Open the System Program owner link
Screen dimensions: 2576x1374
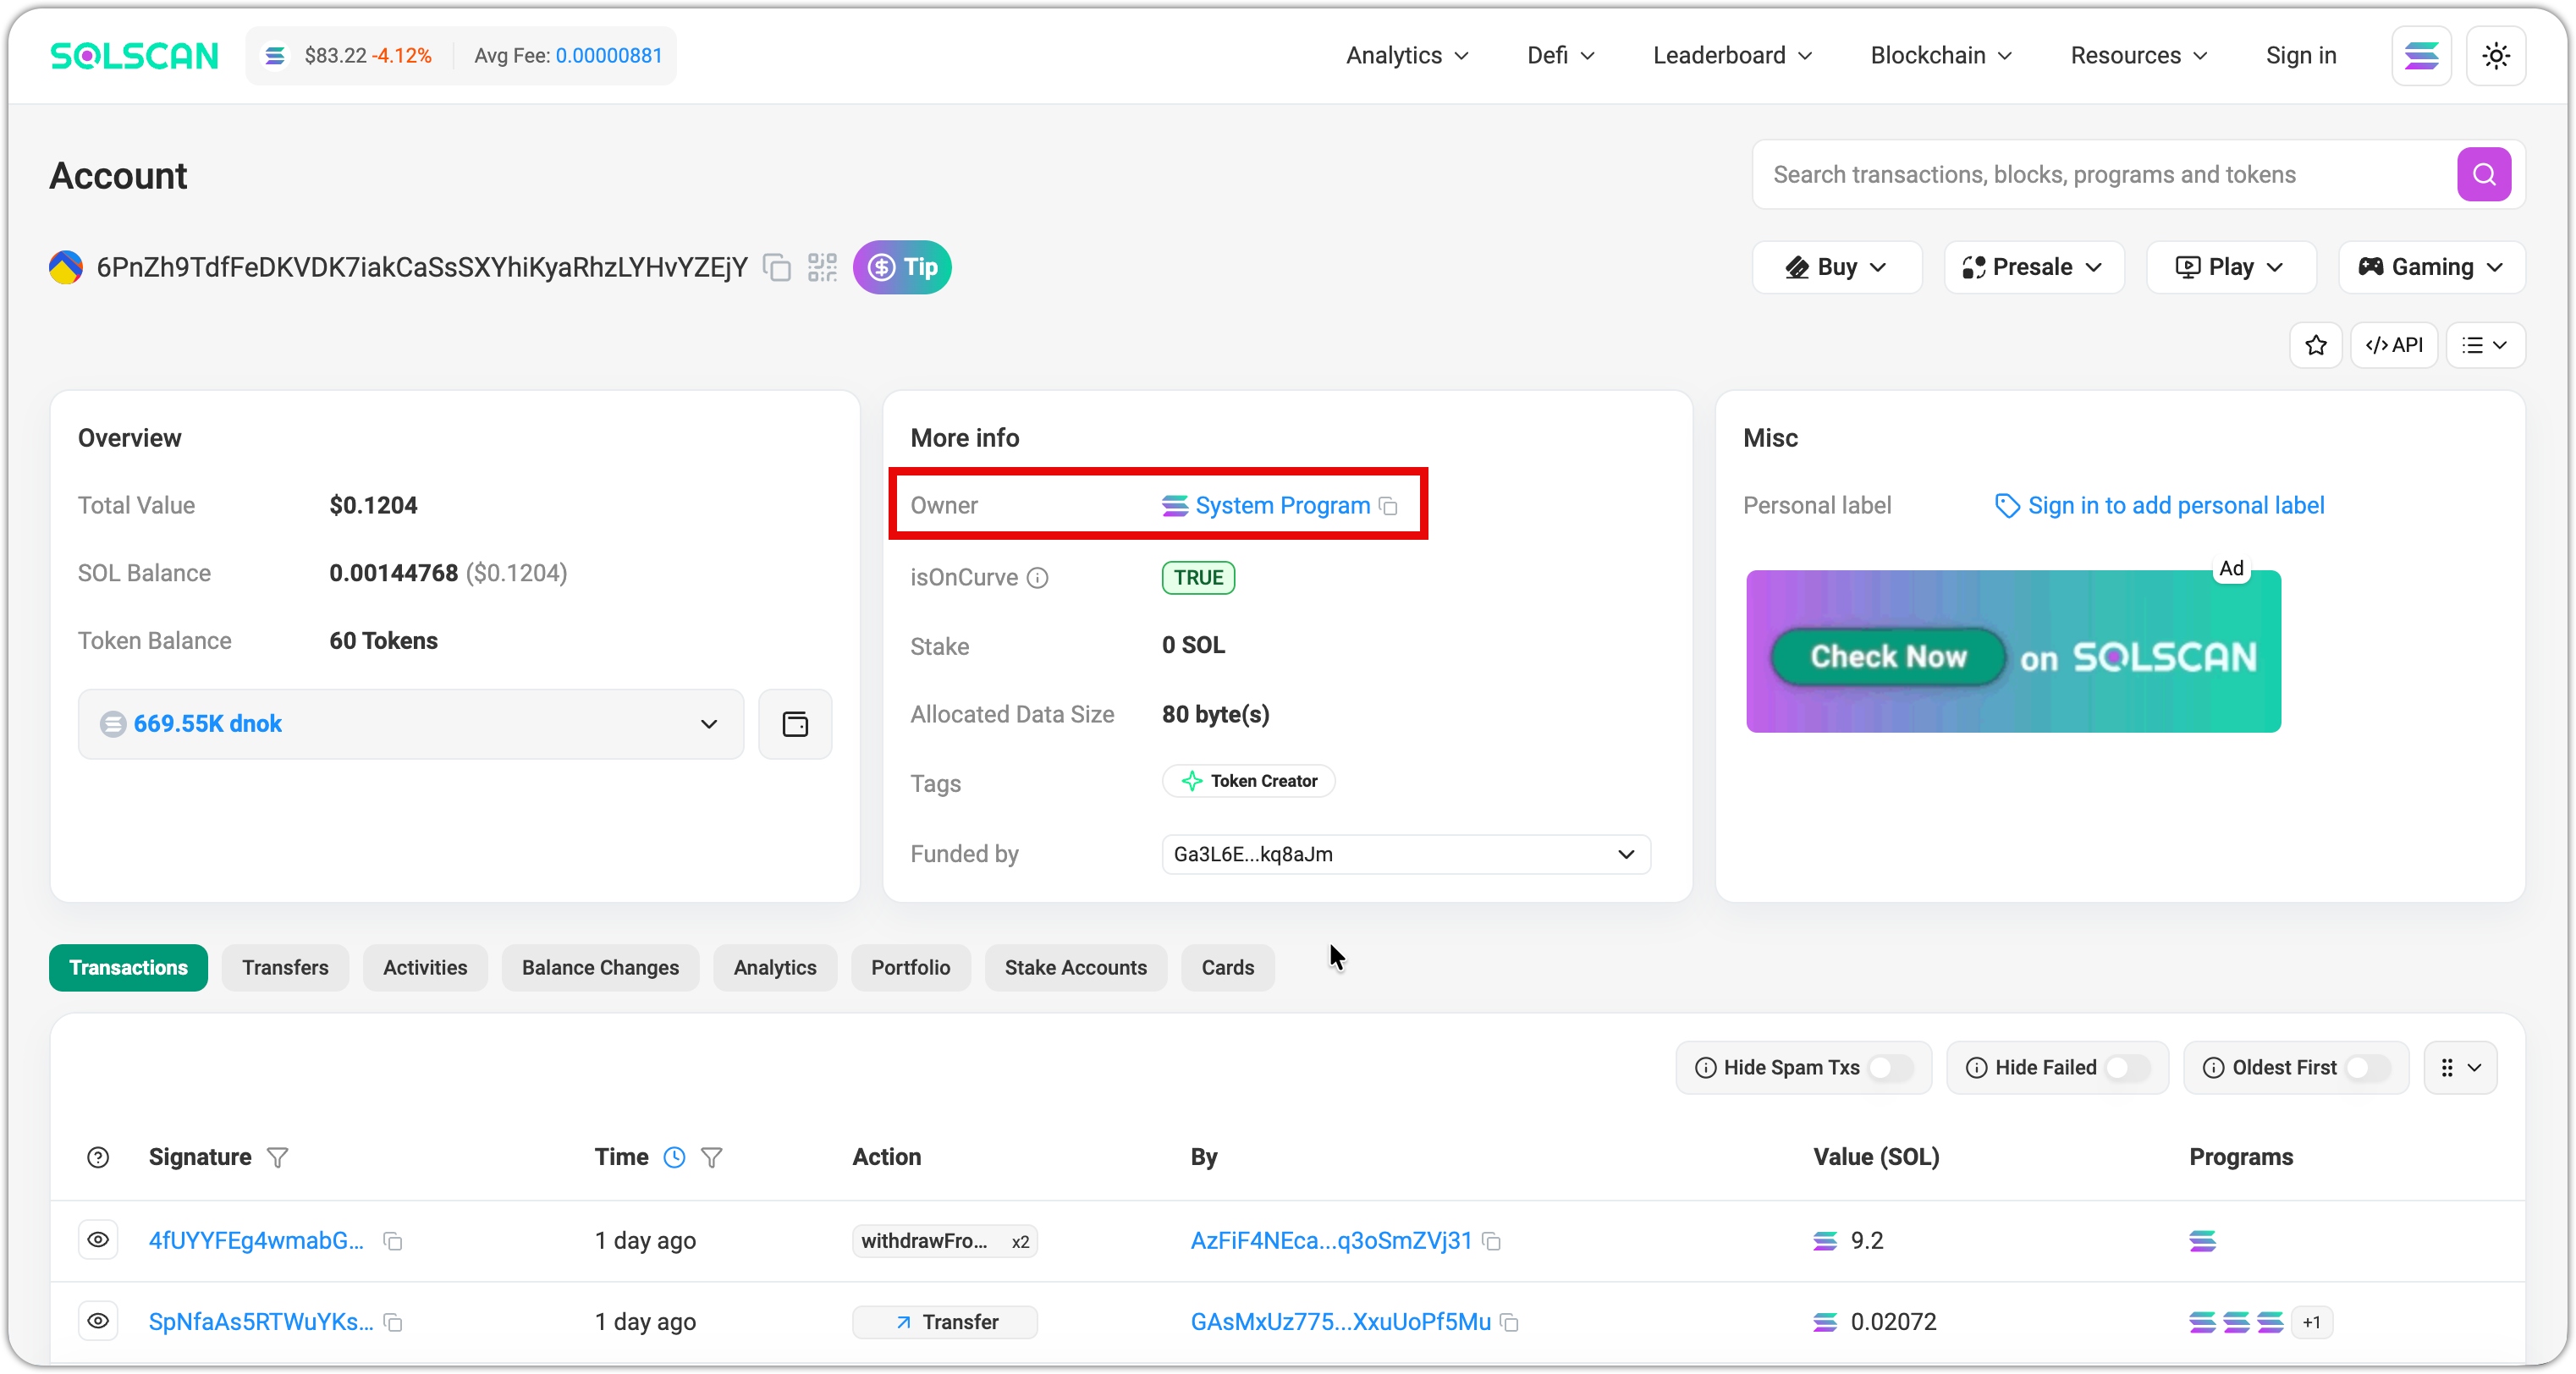pos(1281,506)
